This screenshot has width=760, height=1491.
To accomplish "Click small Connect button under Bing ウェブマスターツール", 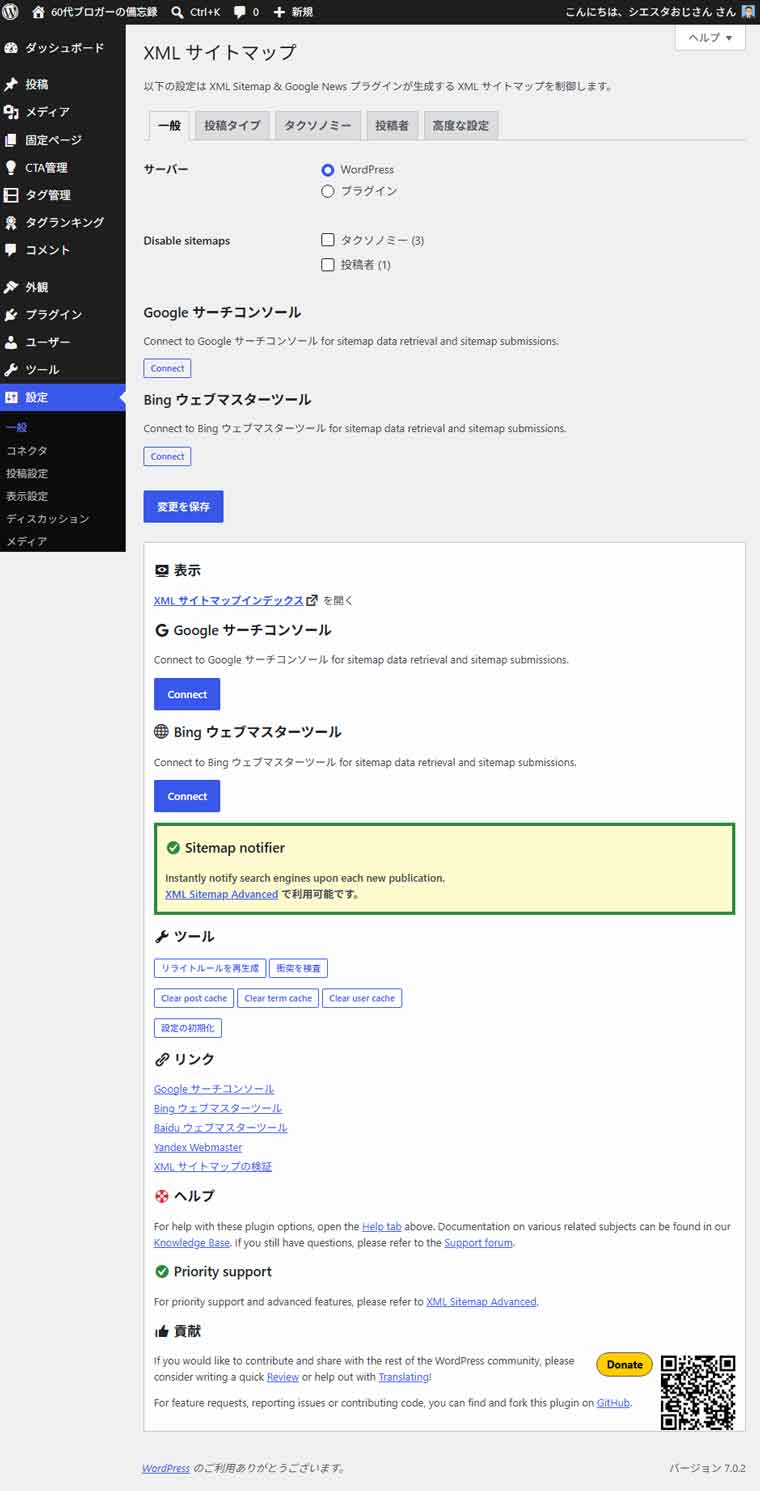I will 167,456.
